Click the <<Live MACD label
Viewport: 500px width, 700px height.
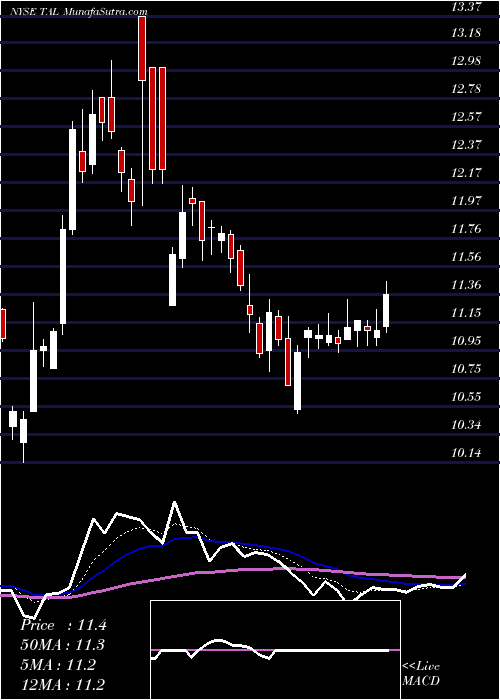pyautogui.click(x=421, y=674)
